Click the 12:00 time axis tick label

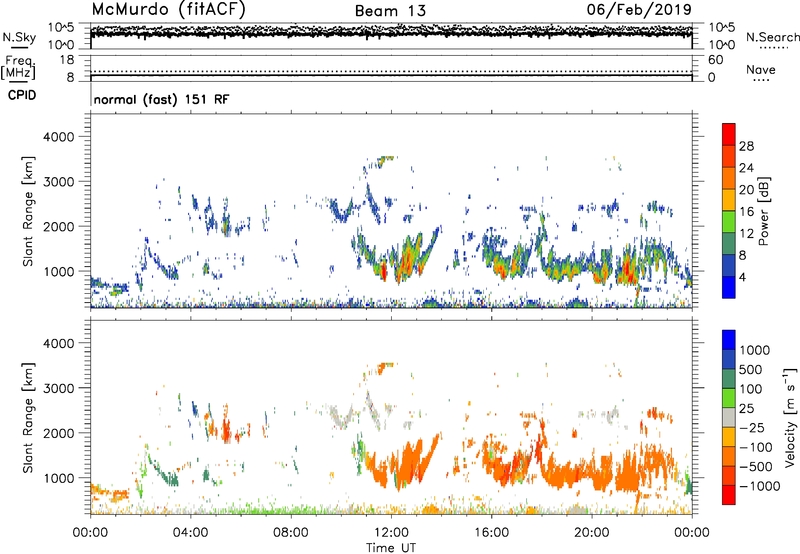click(391, 533)
